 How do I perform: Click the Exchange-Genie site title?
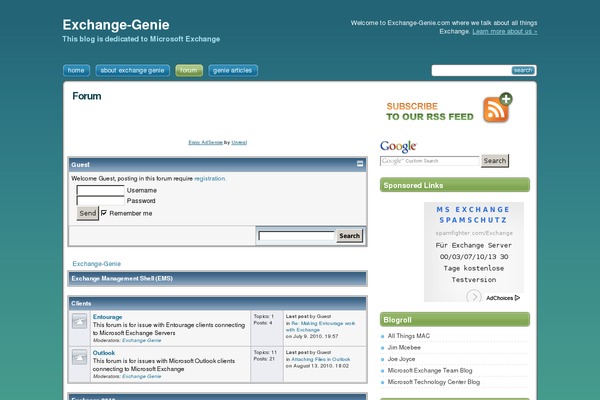point(116,25)
